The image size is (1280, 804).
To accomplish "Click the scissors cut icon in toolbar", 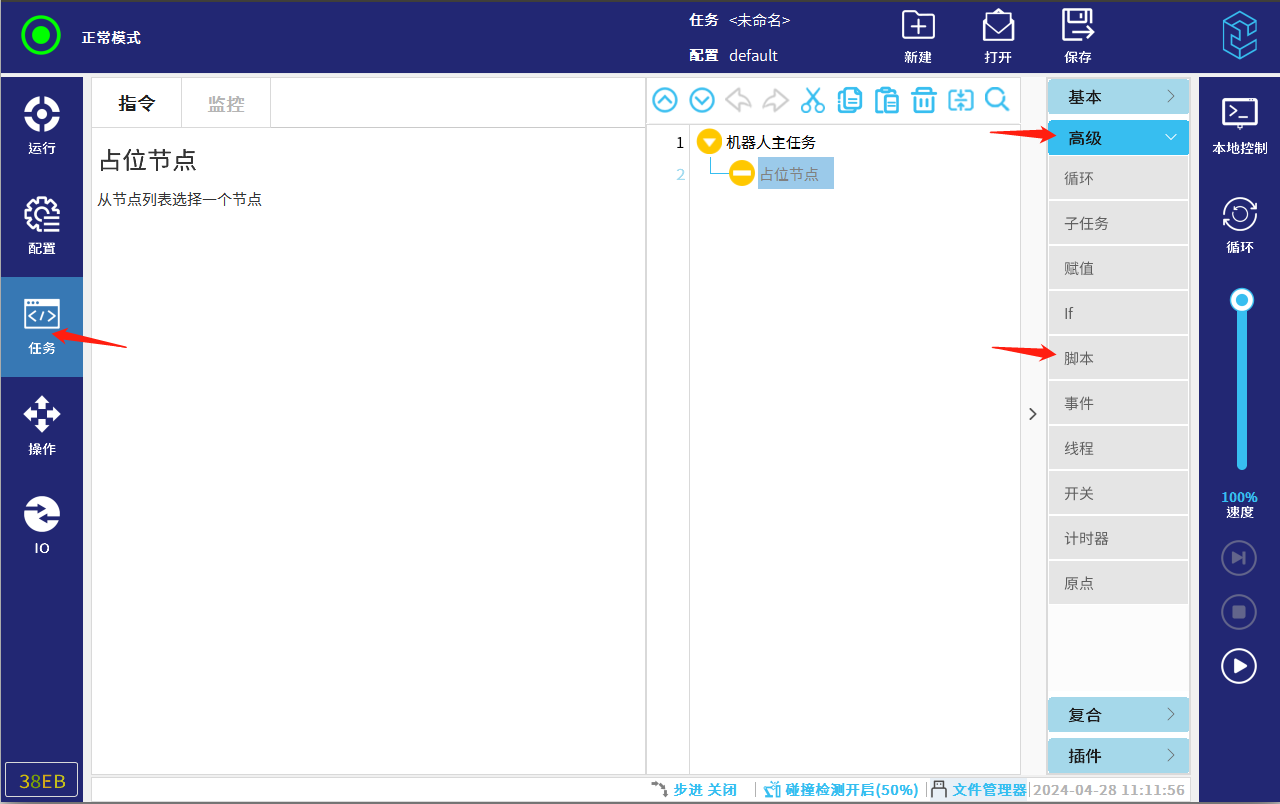I will [x=812, y=100].
